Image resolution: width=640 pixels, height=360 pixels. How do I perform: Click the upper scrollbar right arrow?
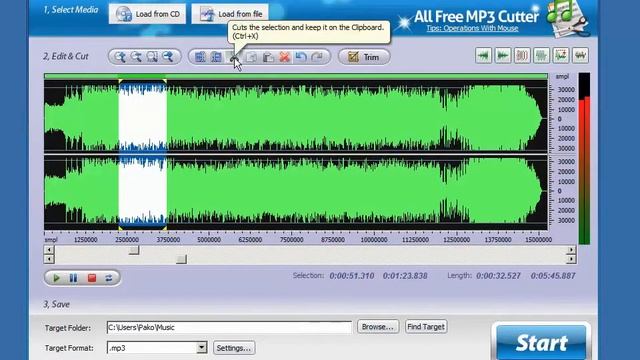pyautogui.click(x=571, y=250)
